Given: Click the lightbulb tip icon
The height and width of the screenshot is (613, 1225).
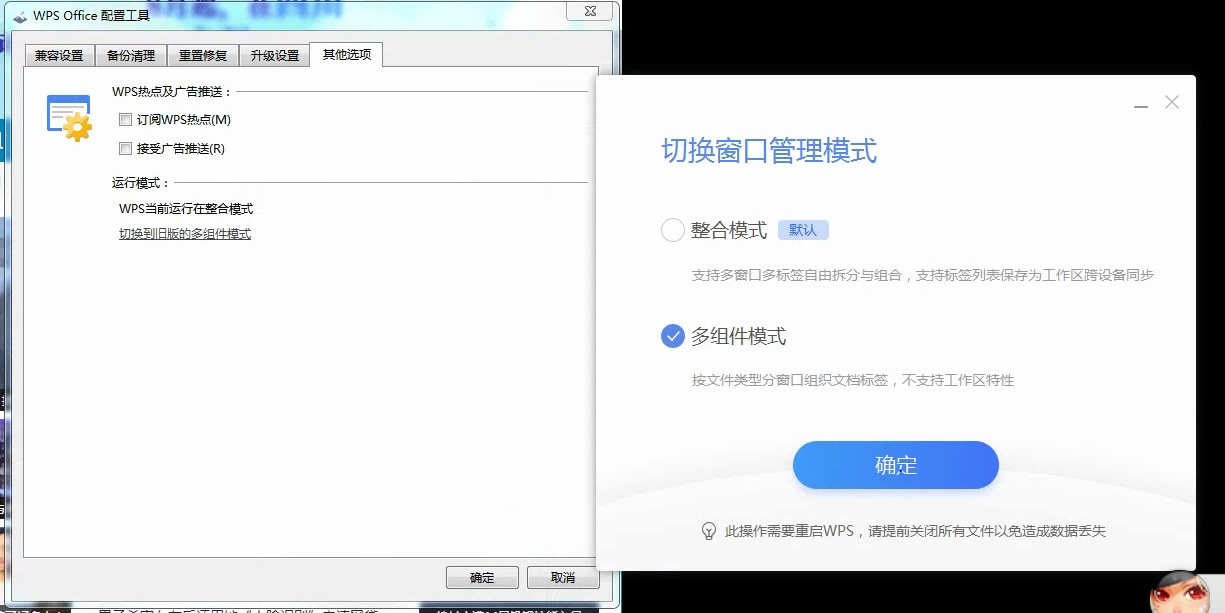Looking at the screenshot, I should point(709,531).
